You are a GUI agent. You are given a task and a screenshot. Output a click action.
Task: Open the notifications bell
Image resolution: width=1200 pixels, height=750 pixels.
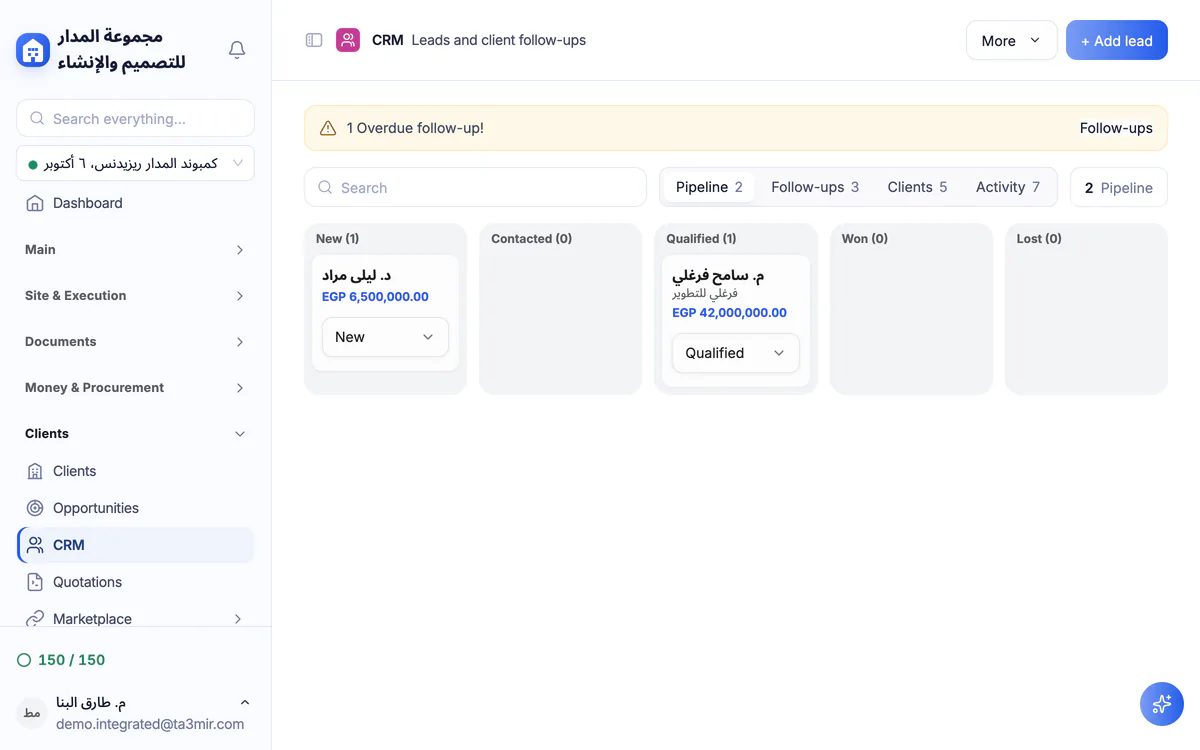237,50
